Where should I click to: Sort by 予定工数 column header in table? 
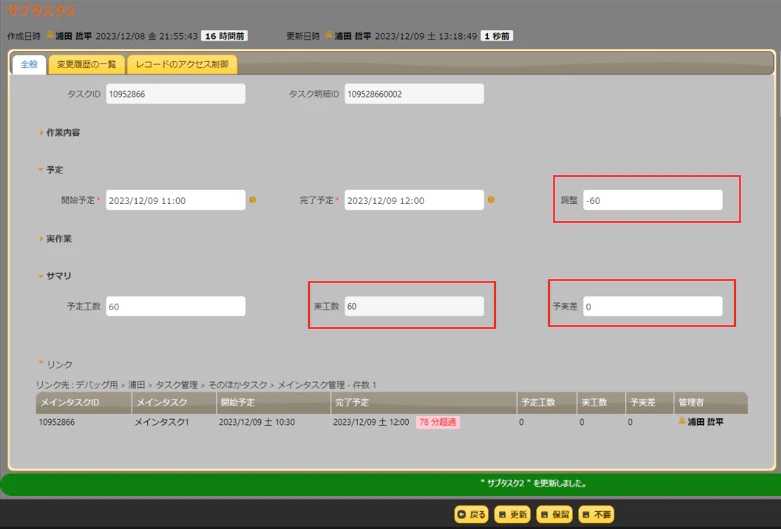coord(546,402)
